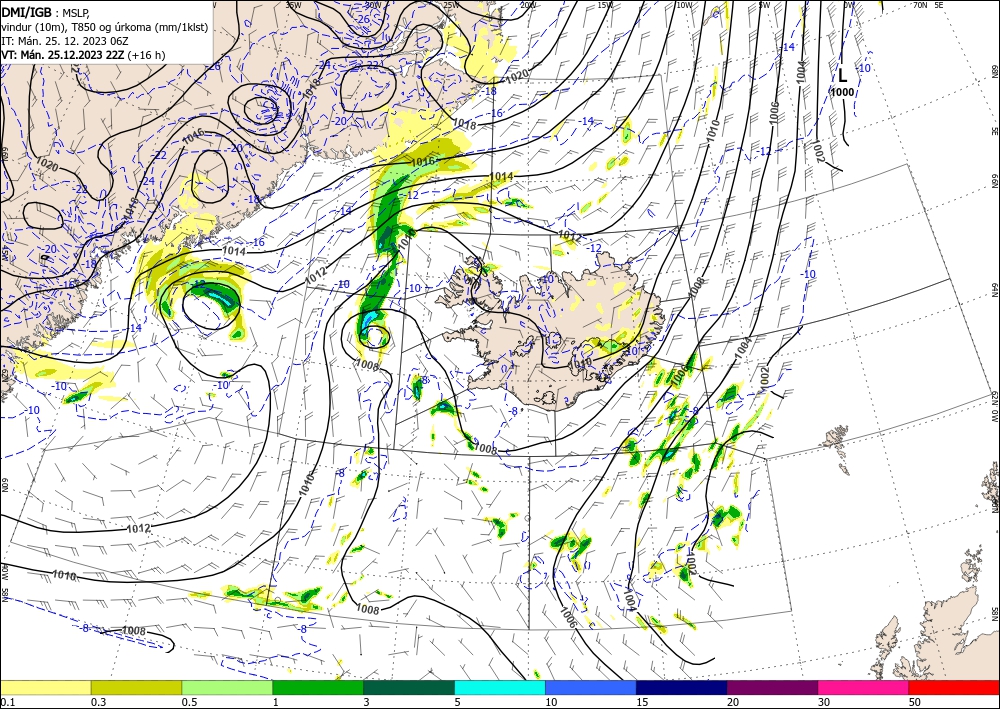The width and height of the screenshot is (1000, 709).
Task: Click the cyan 5–10 legend segment
Action: (500, 687)
